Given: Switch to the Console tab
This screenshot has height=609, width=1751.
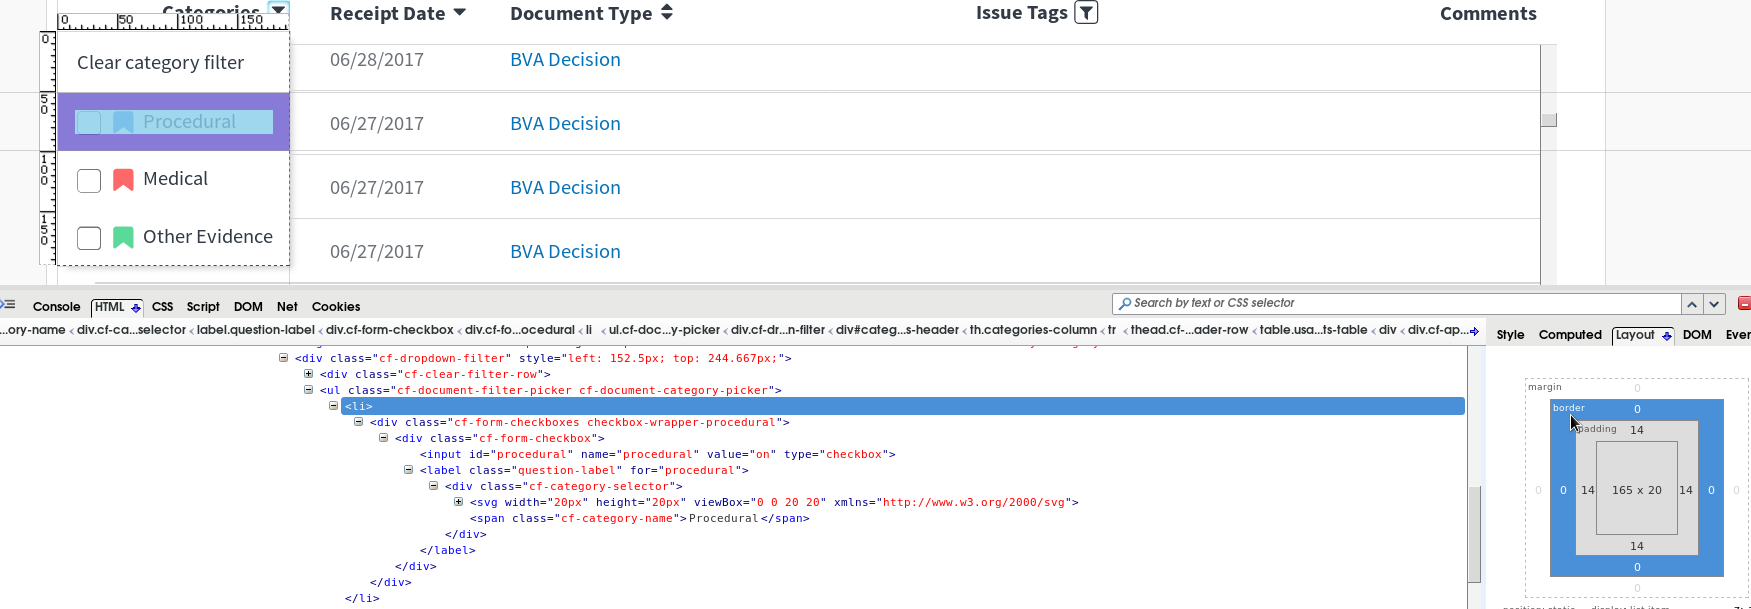Looking at the screenshot, I should click(56, 307).
